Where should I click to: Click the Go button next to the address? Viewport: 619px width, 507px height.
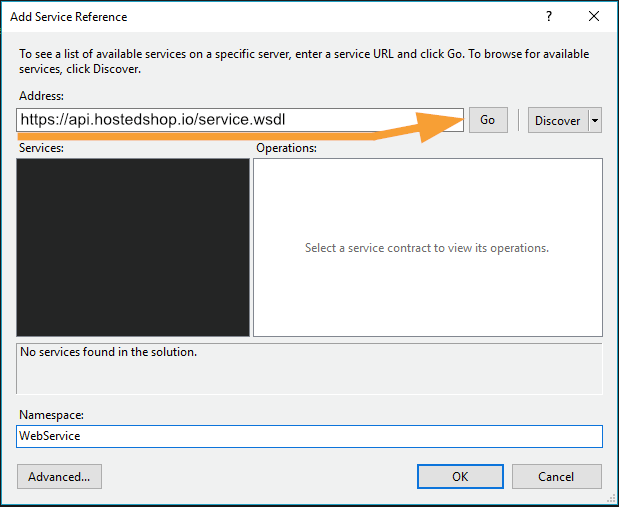point(487,120)
